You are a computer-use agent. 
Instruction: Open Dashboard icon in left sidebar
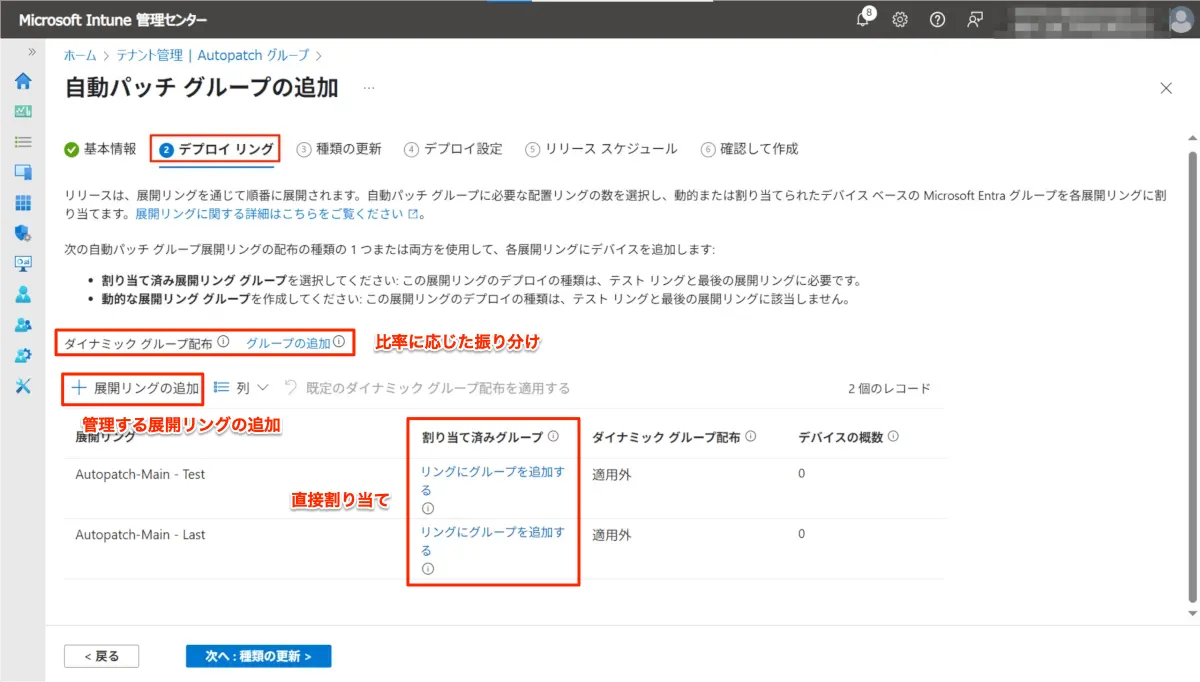(22, 112)
